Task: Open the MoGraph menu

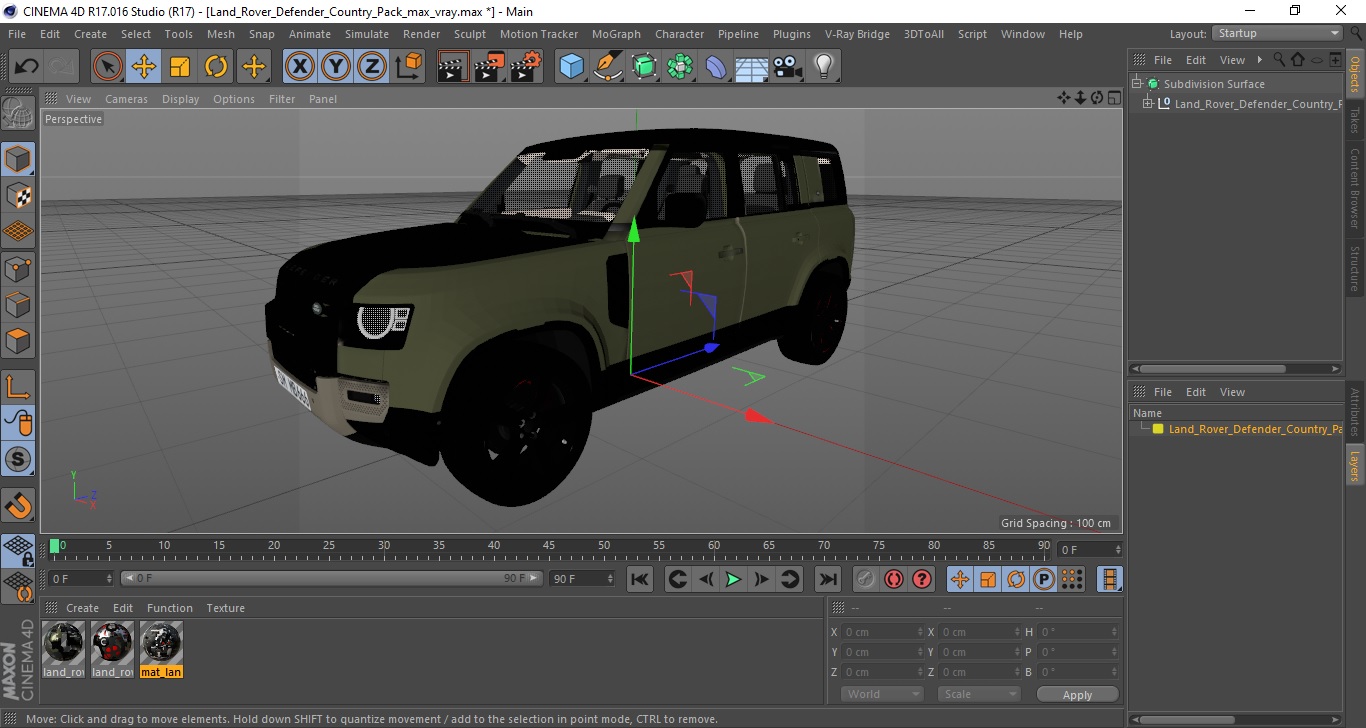Action: click(616, 34)
